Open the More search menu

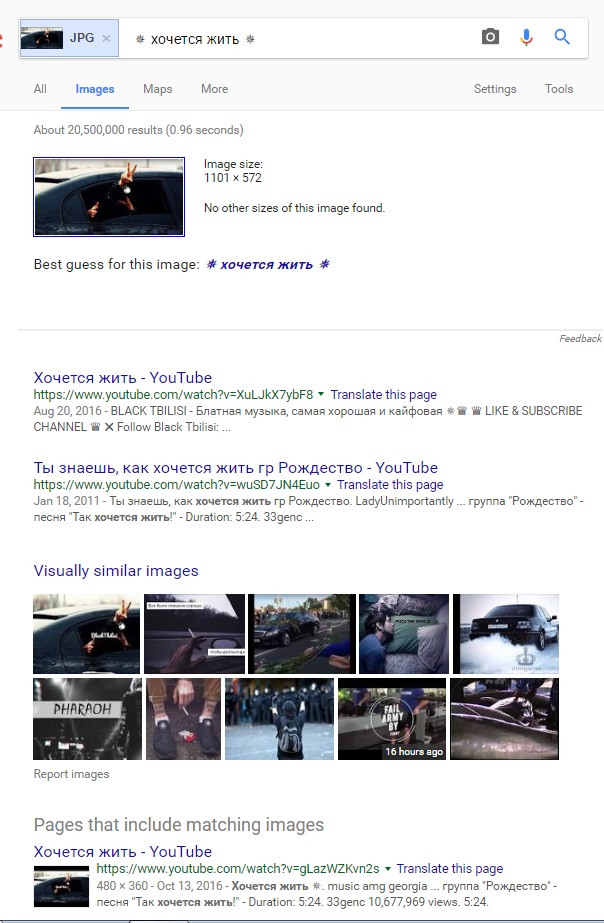[214, 89]
